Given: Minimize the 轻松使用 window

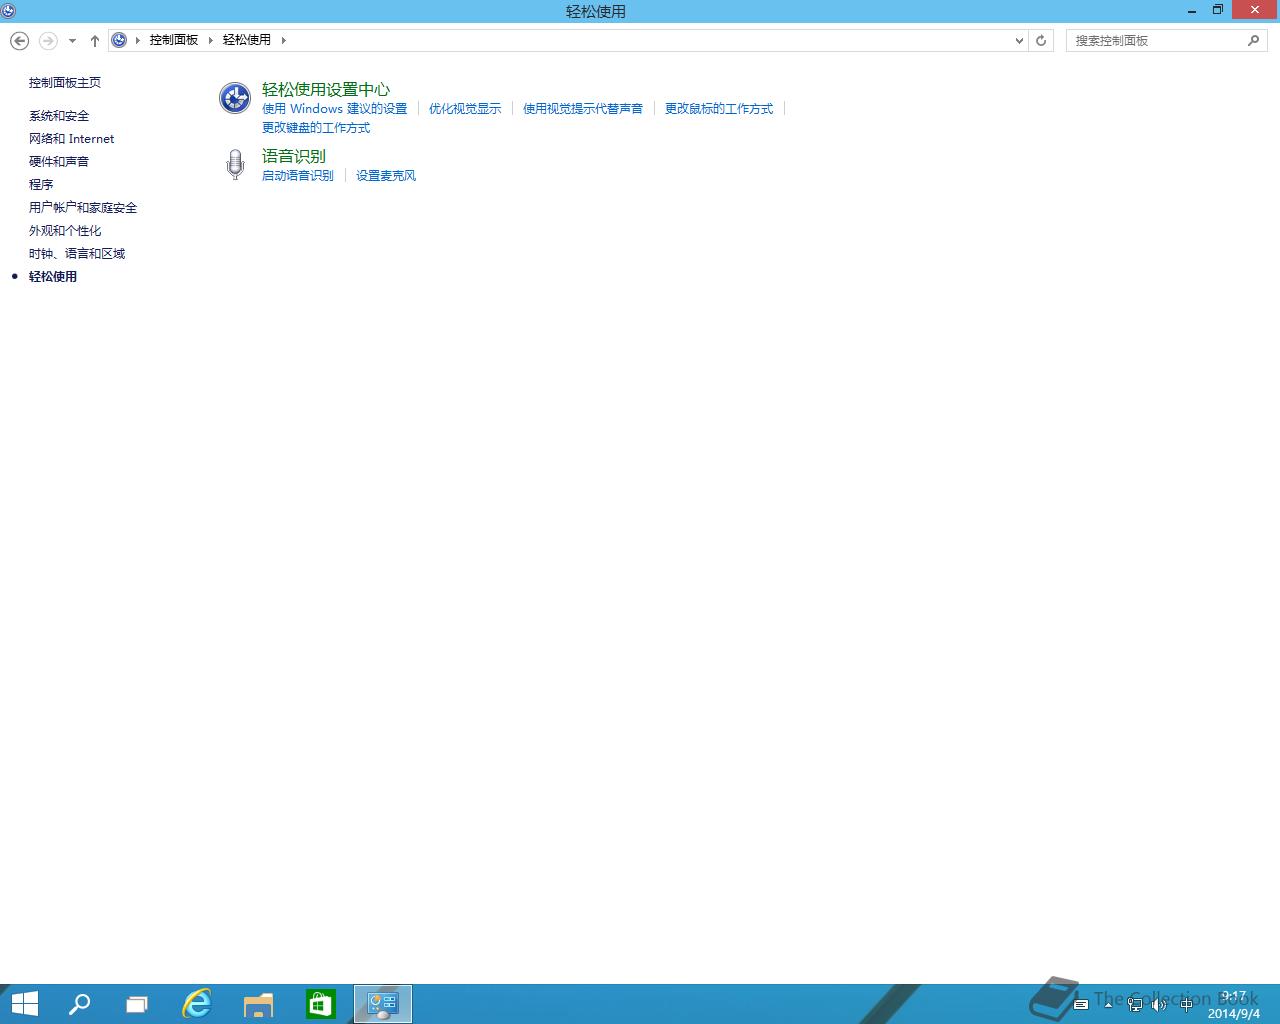Looking at the screenshot, I should (x=1192, y=11).
